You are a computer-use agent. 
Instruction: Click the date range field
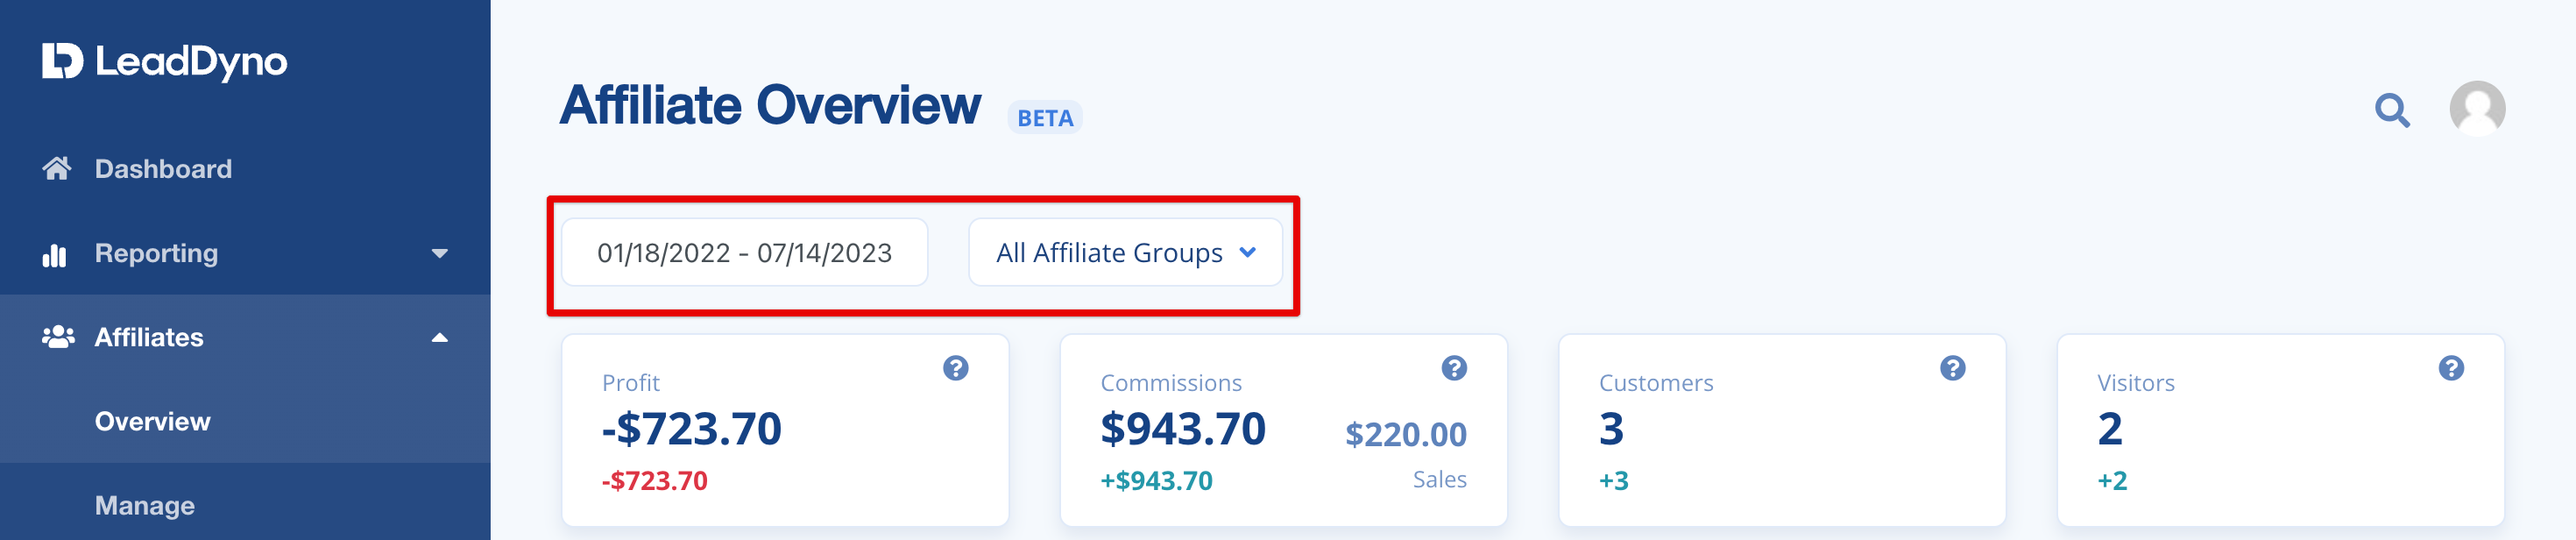pos(744,252)
